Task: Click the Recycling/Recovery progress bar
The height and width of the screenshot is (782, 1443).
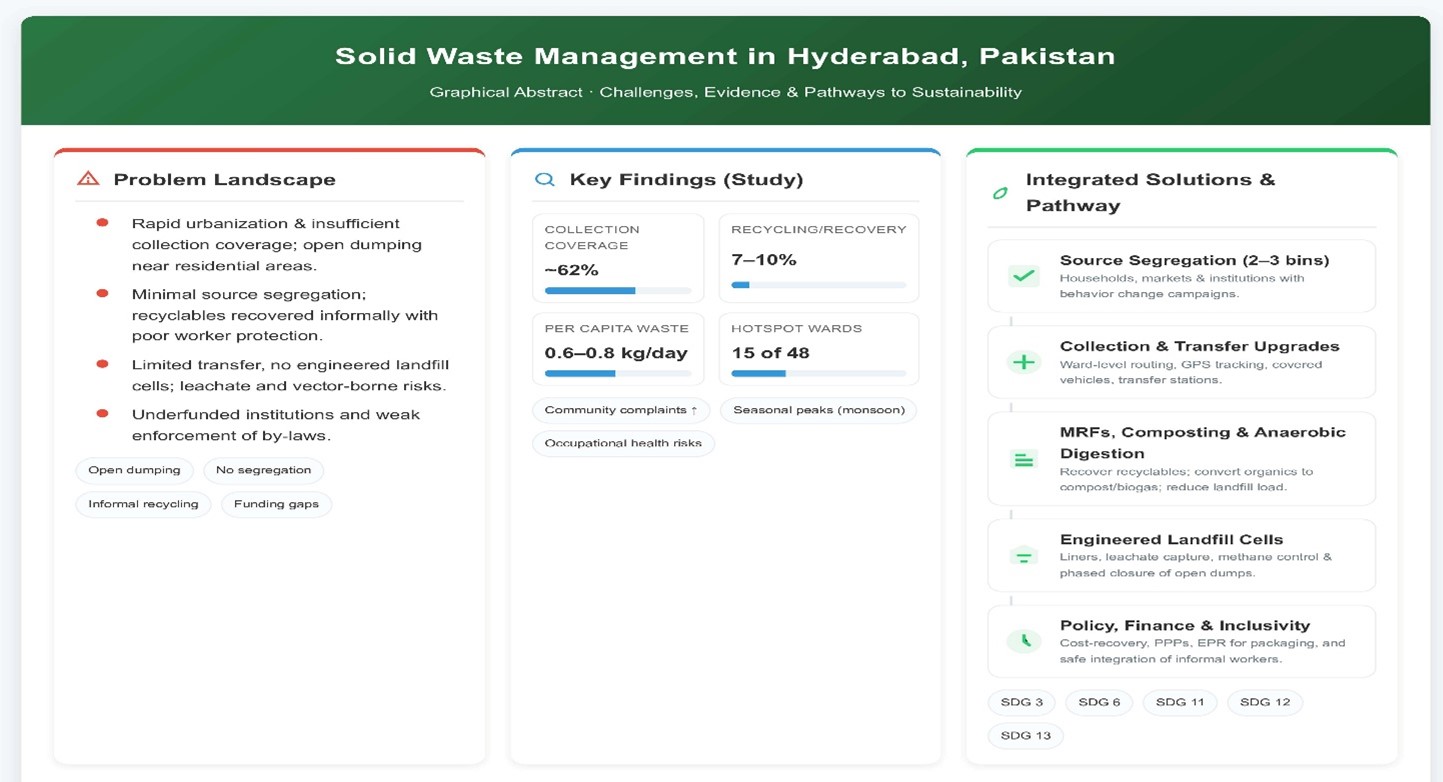Action: (818, 285)
